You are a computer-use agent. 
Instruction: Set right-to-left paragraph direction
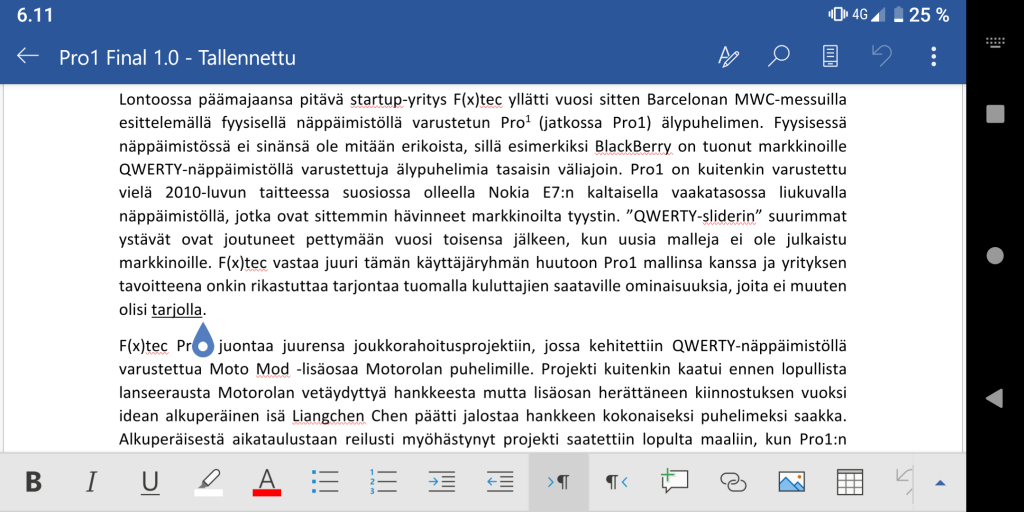[616, 483]
